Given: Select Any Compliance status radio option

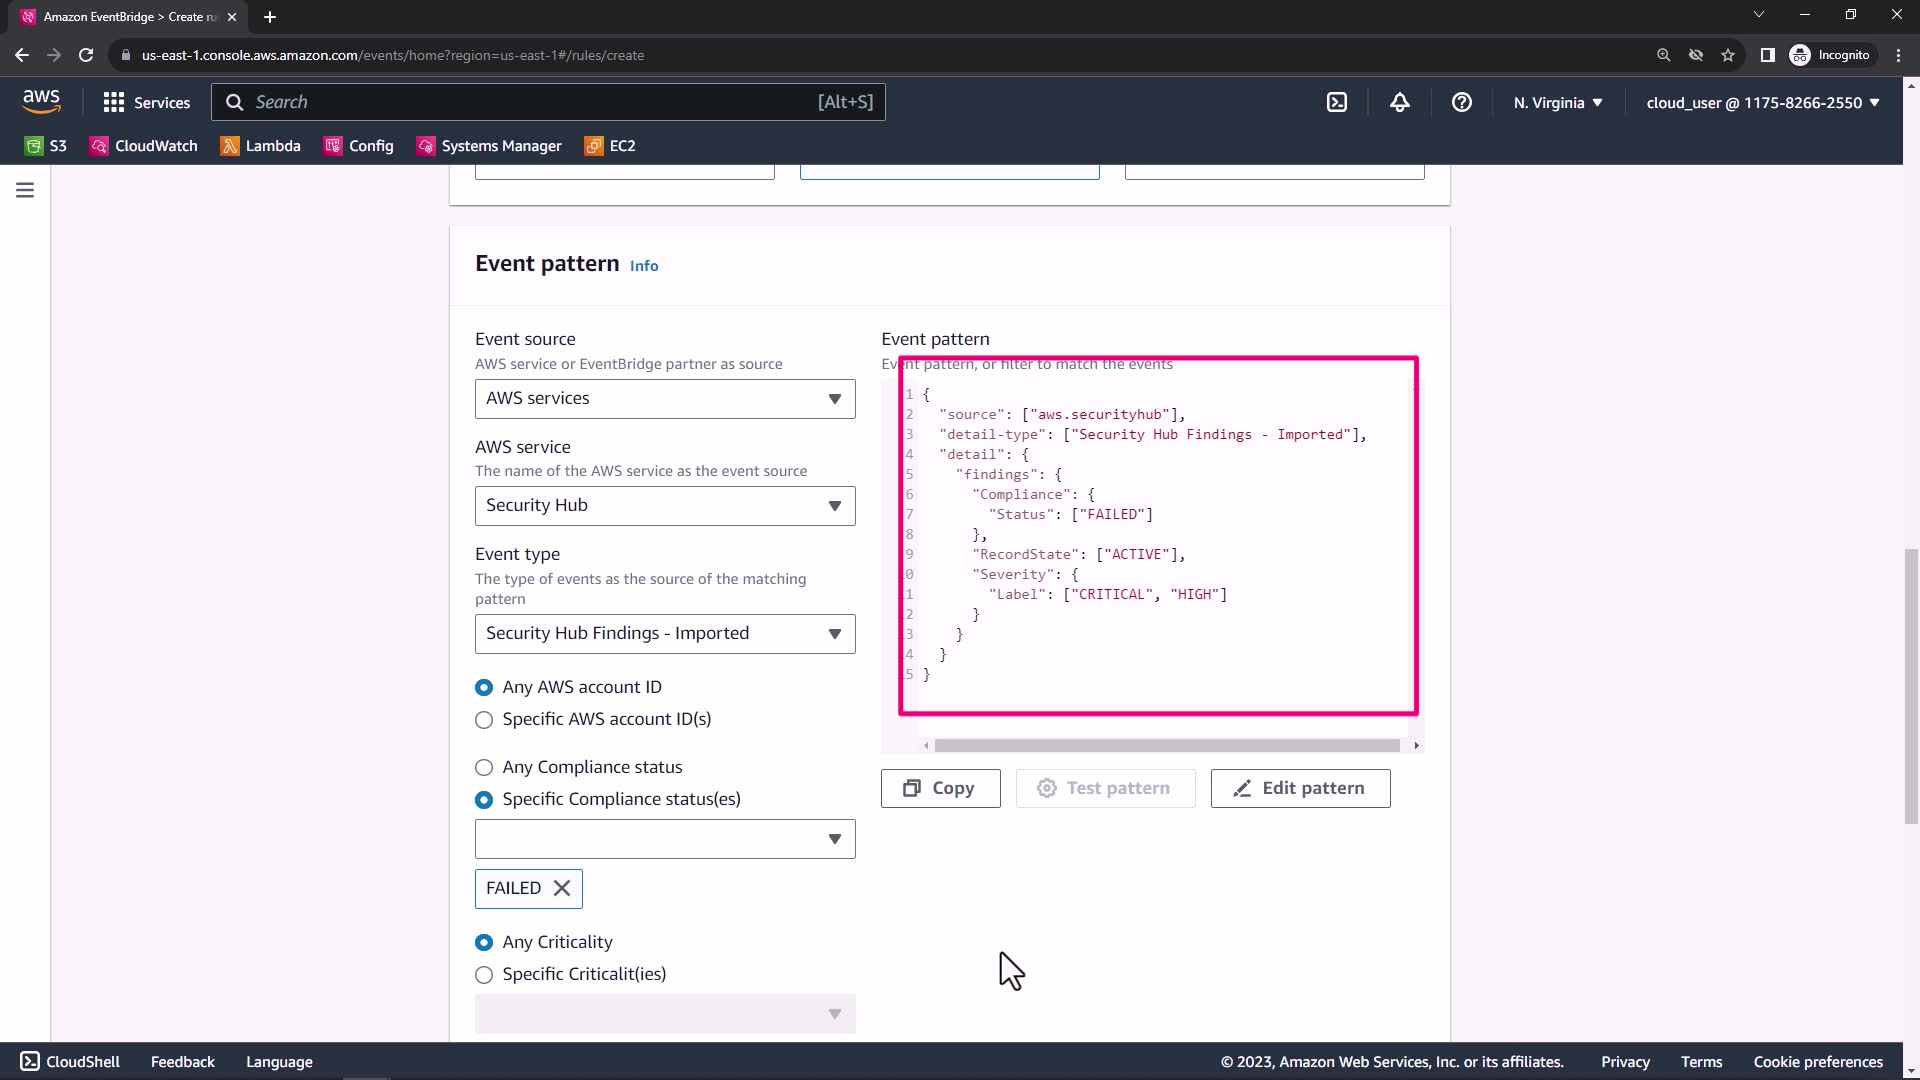Looking at the screenshot, I should coord(484,768).
